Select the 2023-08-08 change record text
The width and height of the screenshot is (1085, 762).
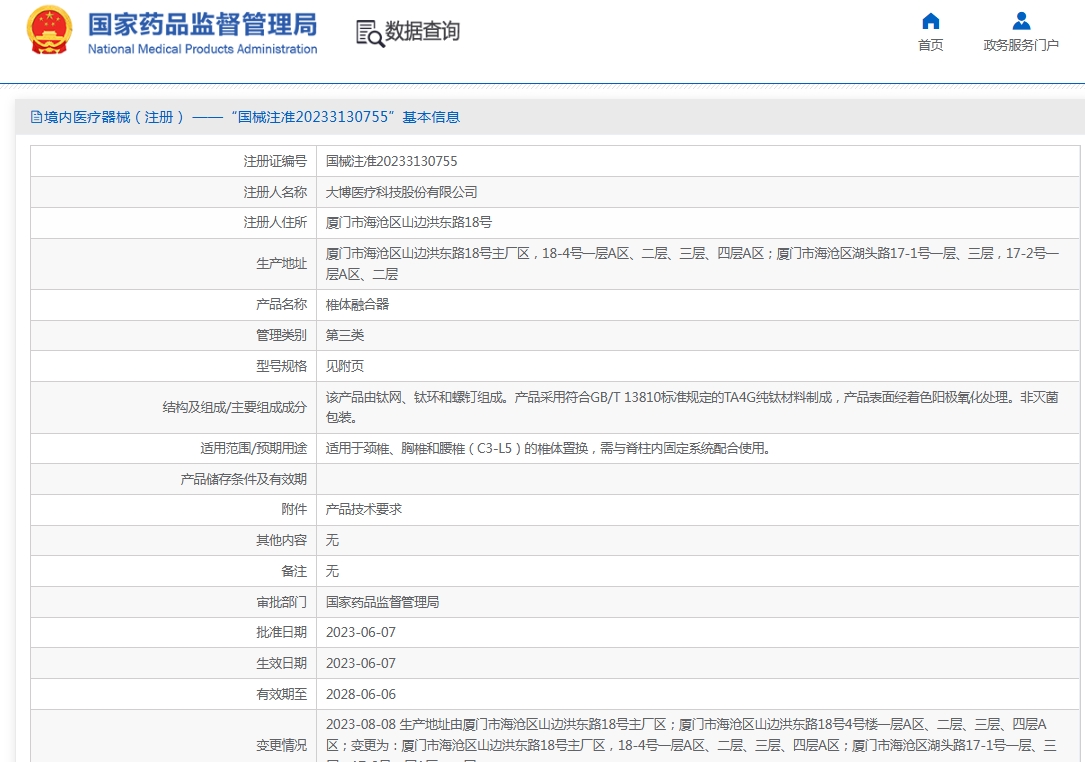(x=692, y=739)
